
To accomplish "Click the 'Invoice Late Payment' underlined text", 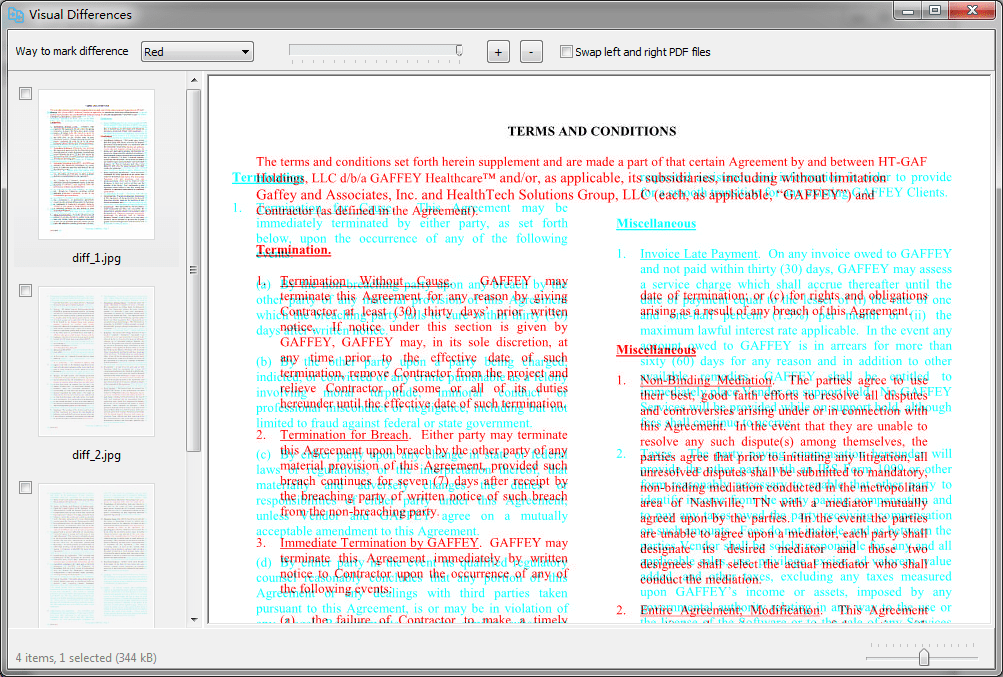I will pos(699,254).
